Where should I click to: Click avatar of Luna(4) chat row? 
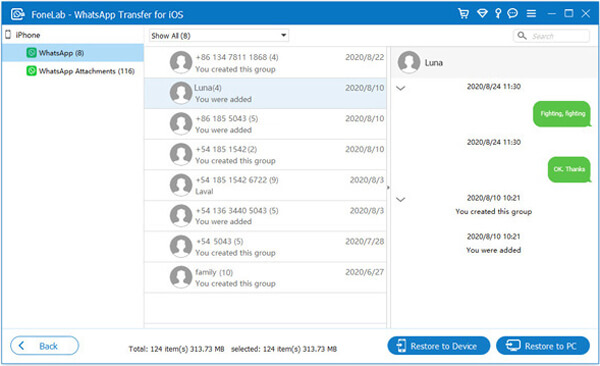click(181, 93)
